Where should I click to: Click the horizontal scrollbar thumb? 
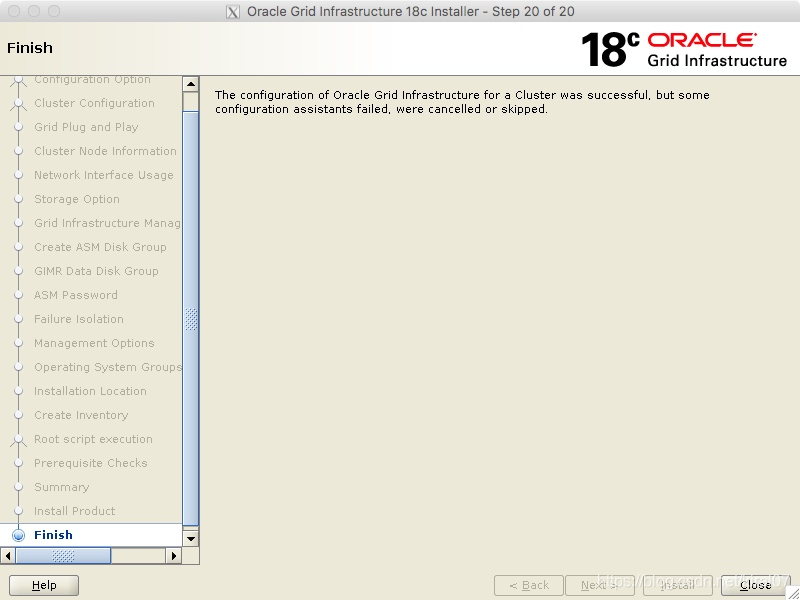pyautogui.click(x=63, y=556)
